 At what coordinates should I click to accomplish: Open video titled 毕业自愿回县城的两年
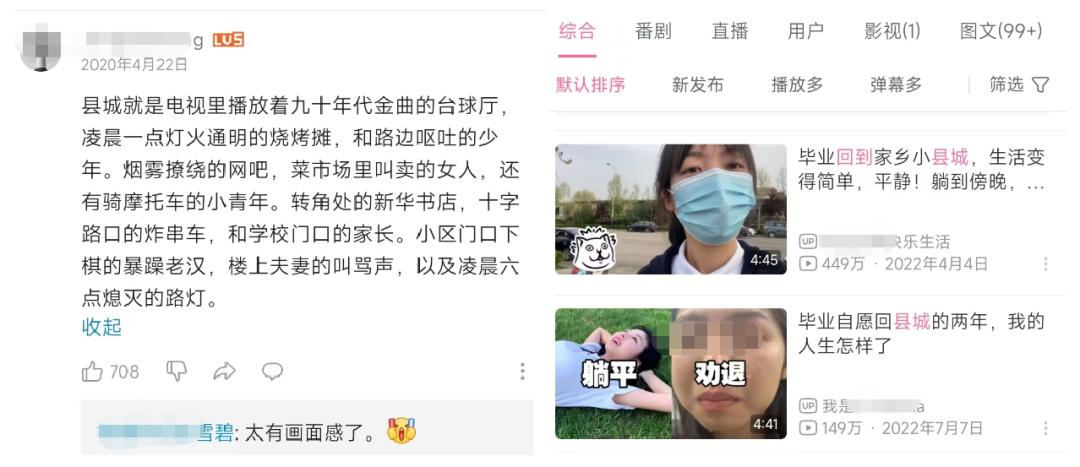click(922, 333)
